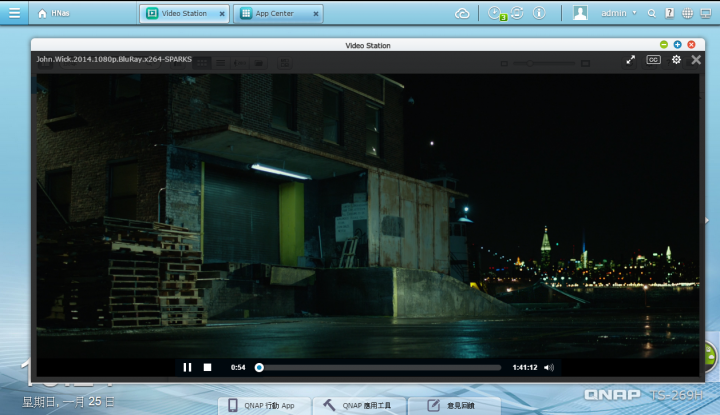Image resolution: width=720 pixels, height=415 pixels.
Task: Close the Video Station taskbar tab
Action: (222, 14)
